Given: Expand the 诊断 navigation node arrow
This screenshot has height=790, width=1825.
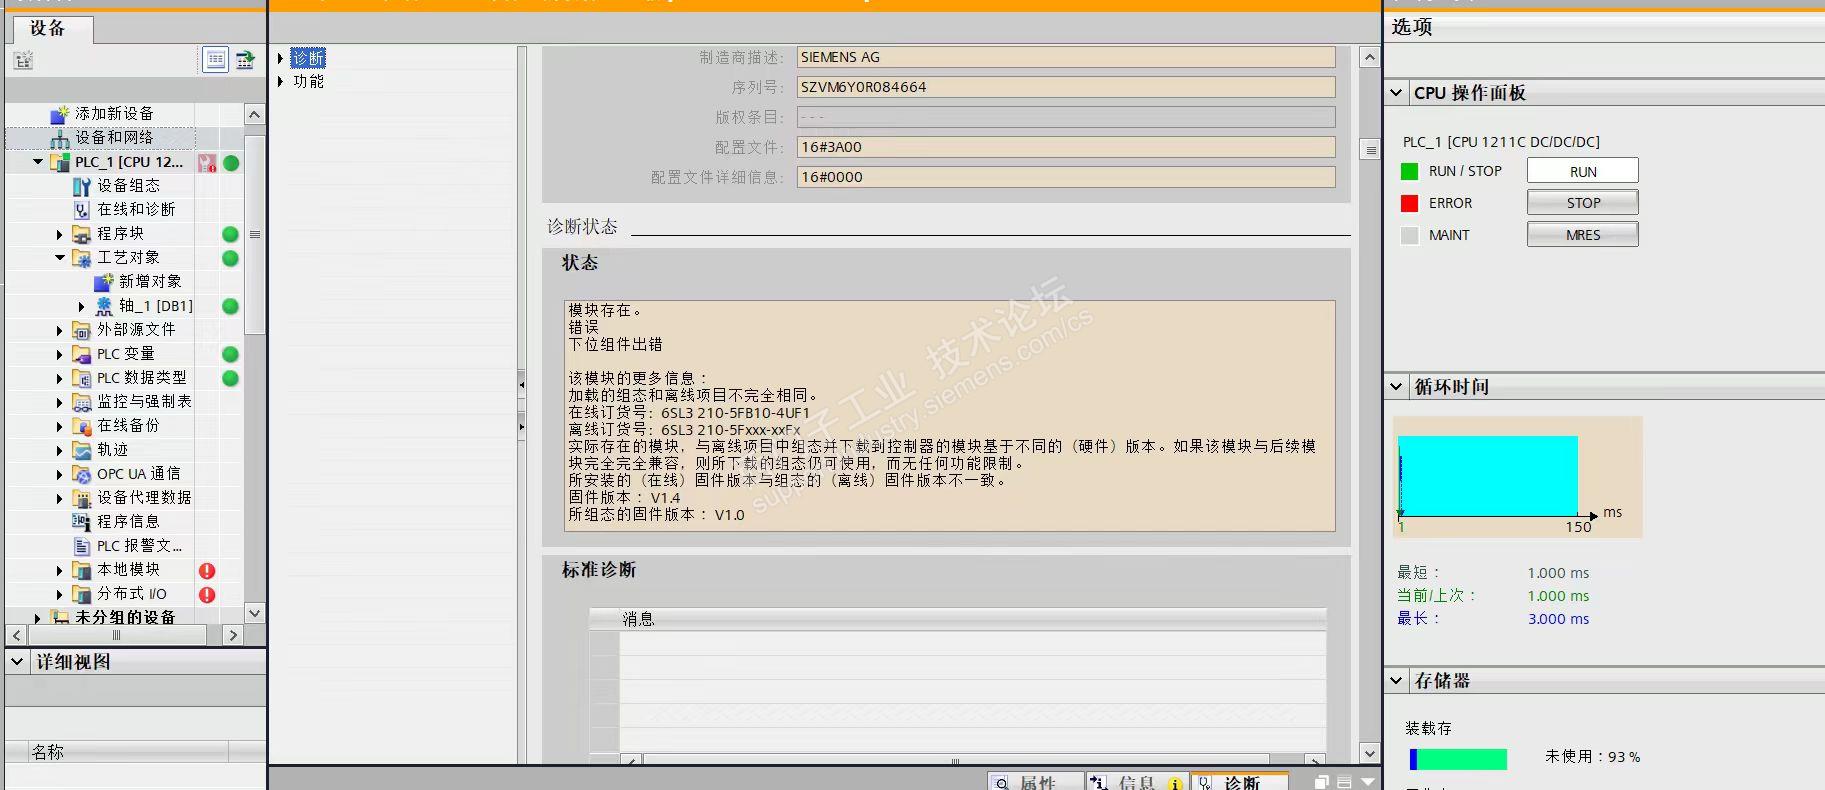Looking at the screenshot, I should click(x=281, y=58).
